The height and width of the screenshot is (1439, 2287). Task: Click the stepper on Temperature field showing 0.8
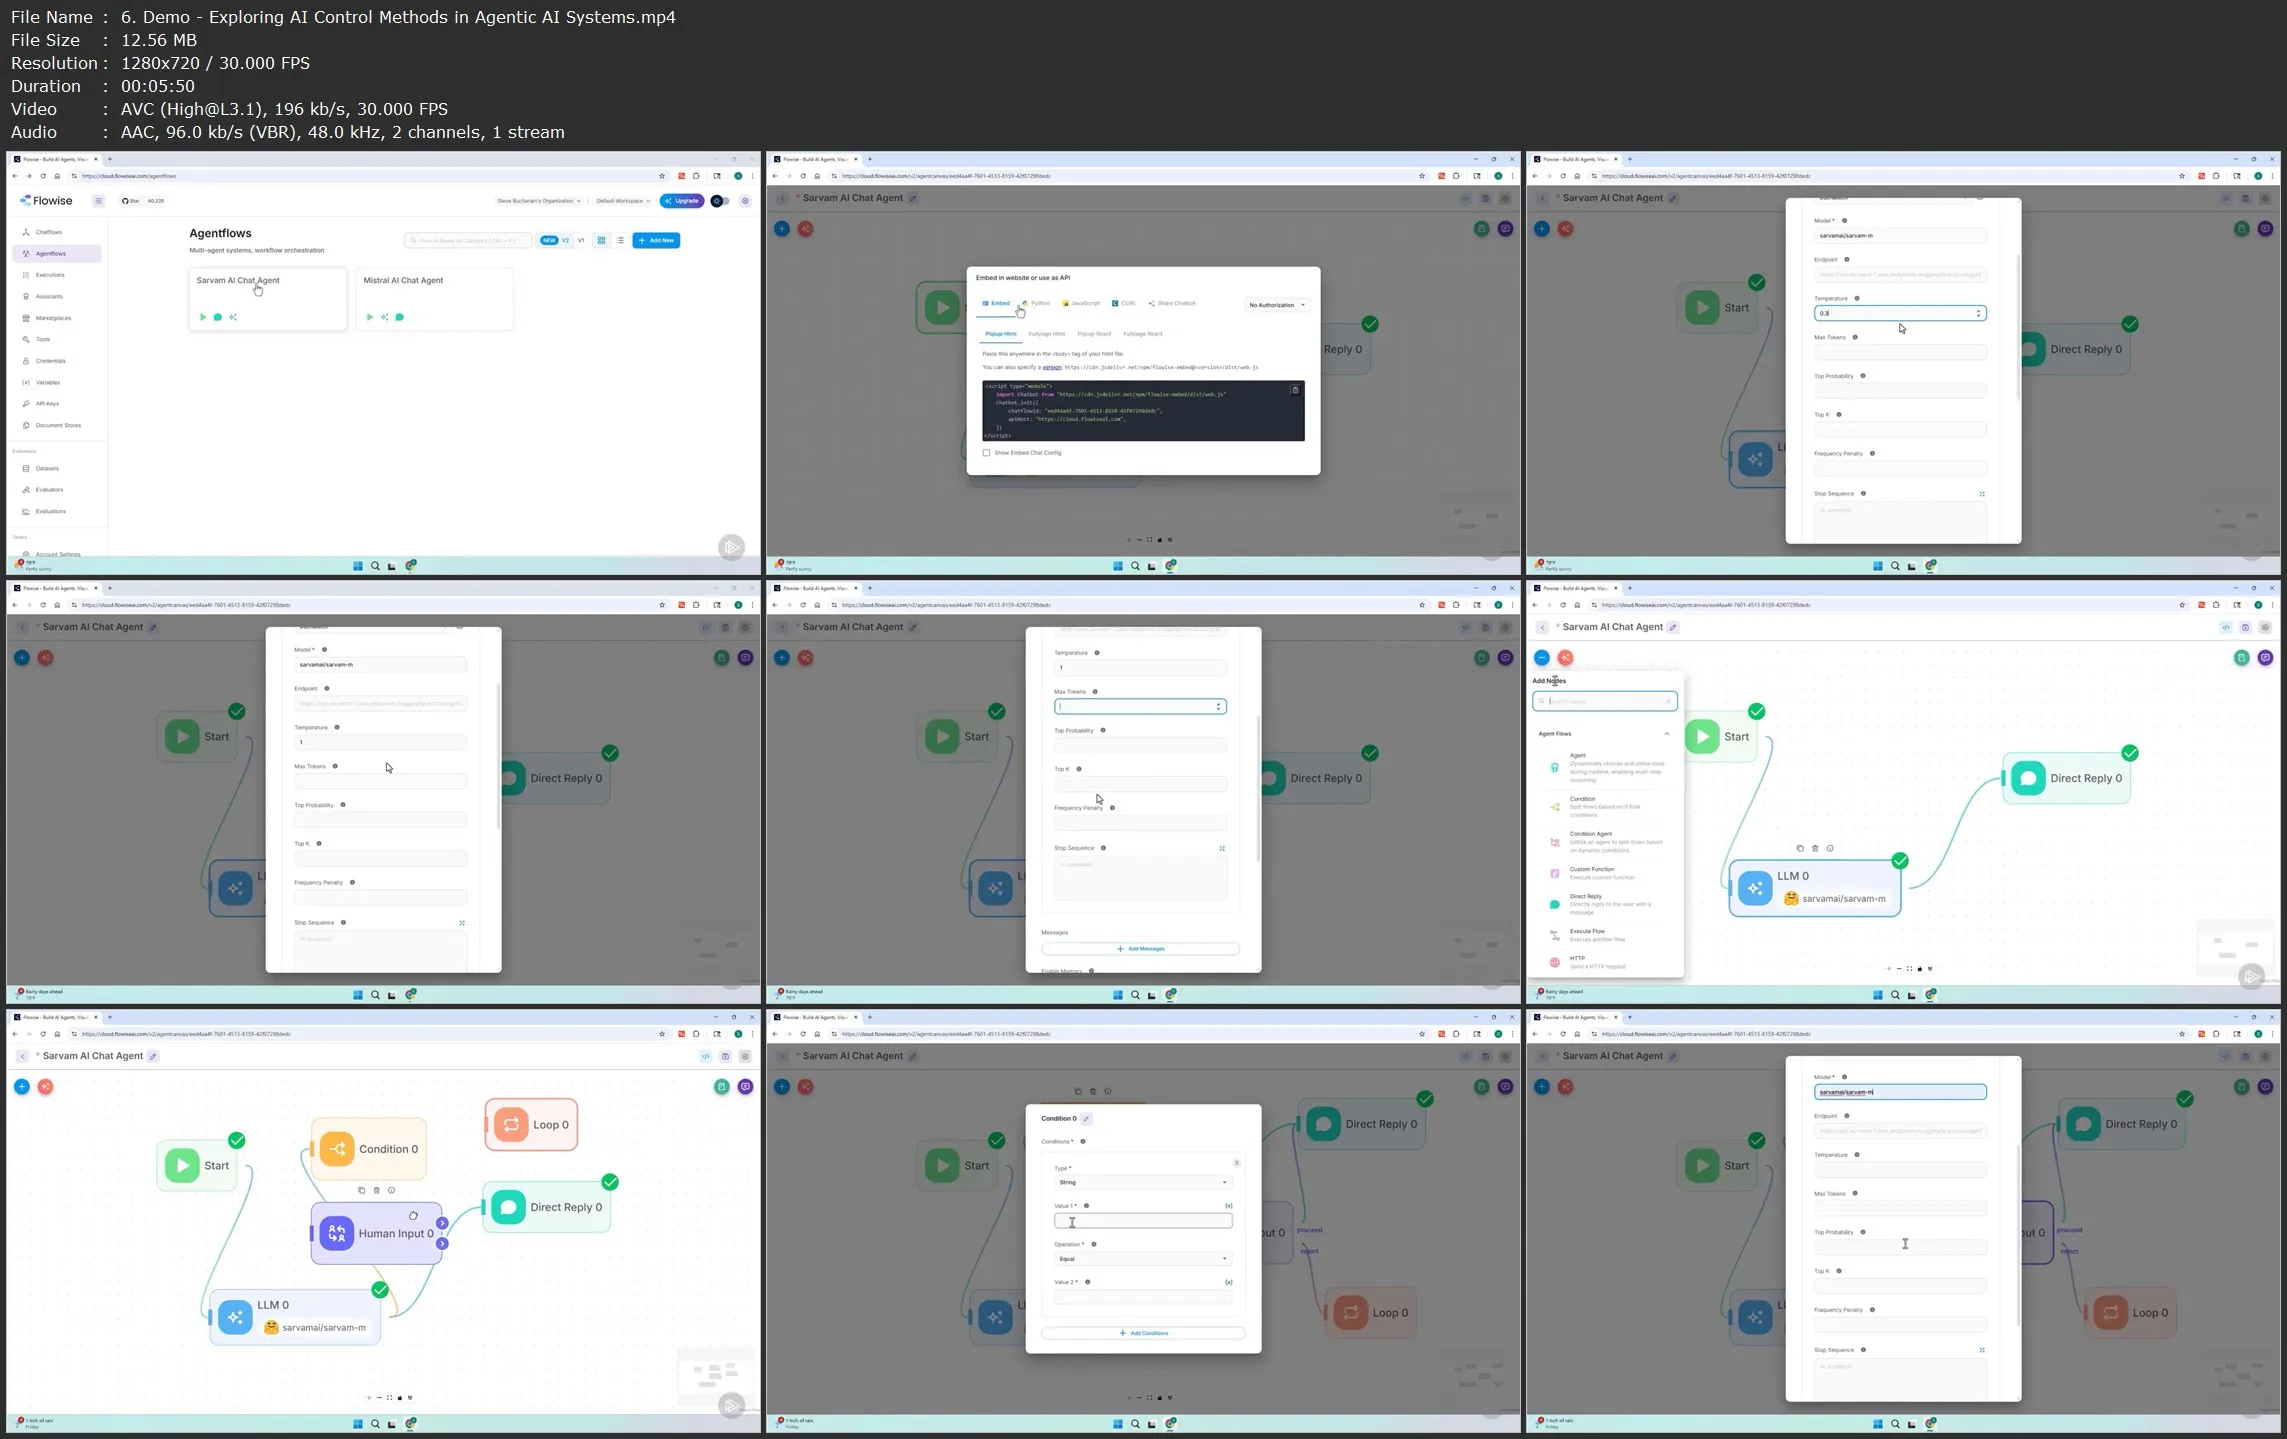pos(1978,314)
